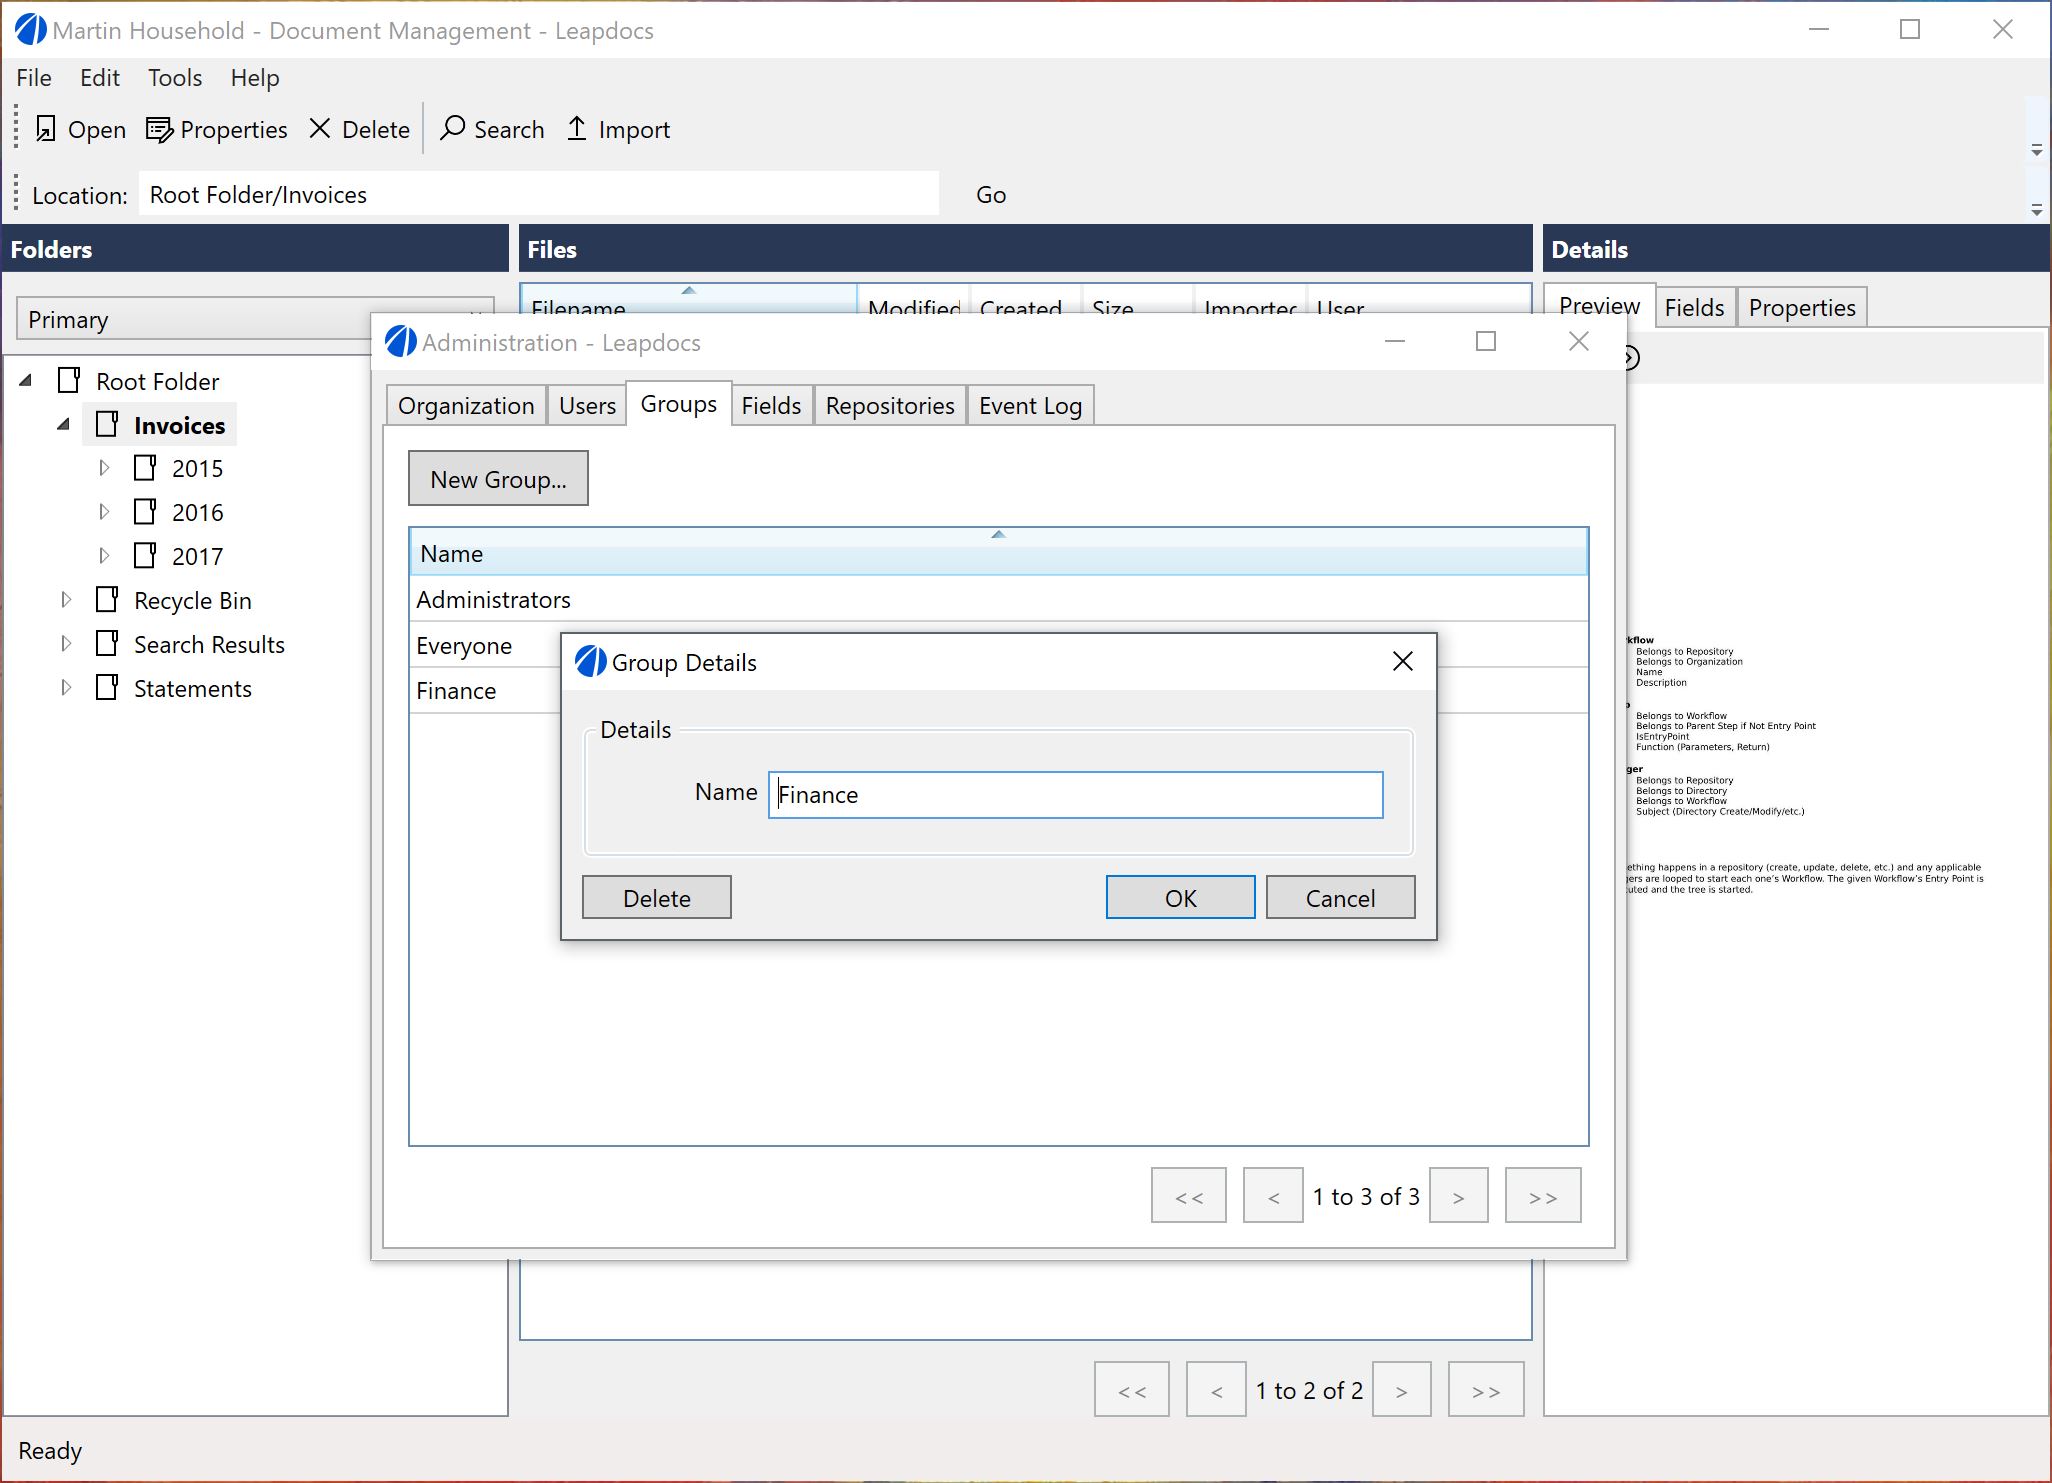Switch to the Organization tab

pos(466,405)
